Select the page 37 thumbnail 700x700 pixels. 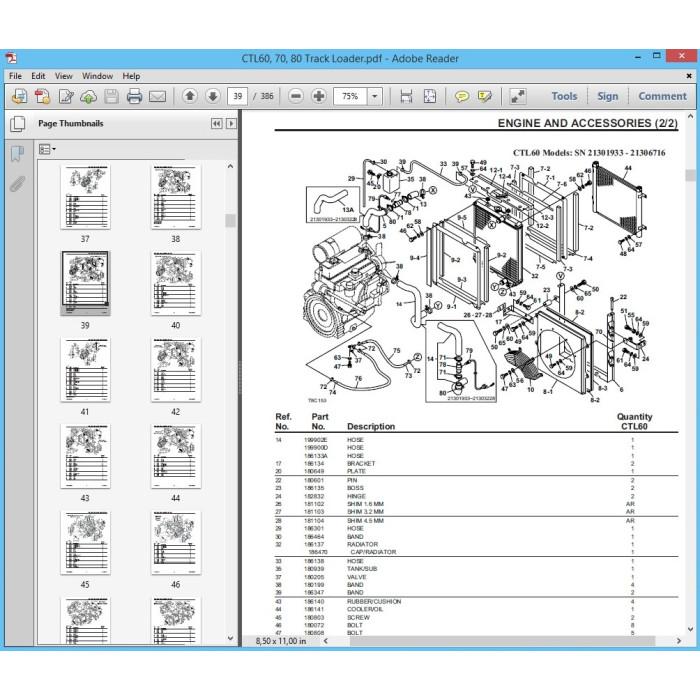point(85,197)
